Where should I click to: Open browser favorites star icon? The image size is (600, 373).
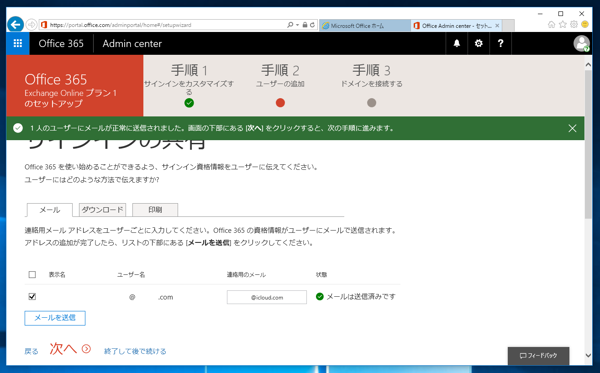[562, 25]
